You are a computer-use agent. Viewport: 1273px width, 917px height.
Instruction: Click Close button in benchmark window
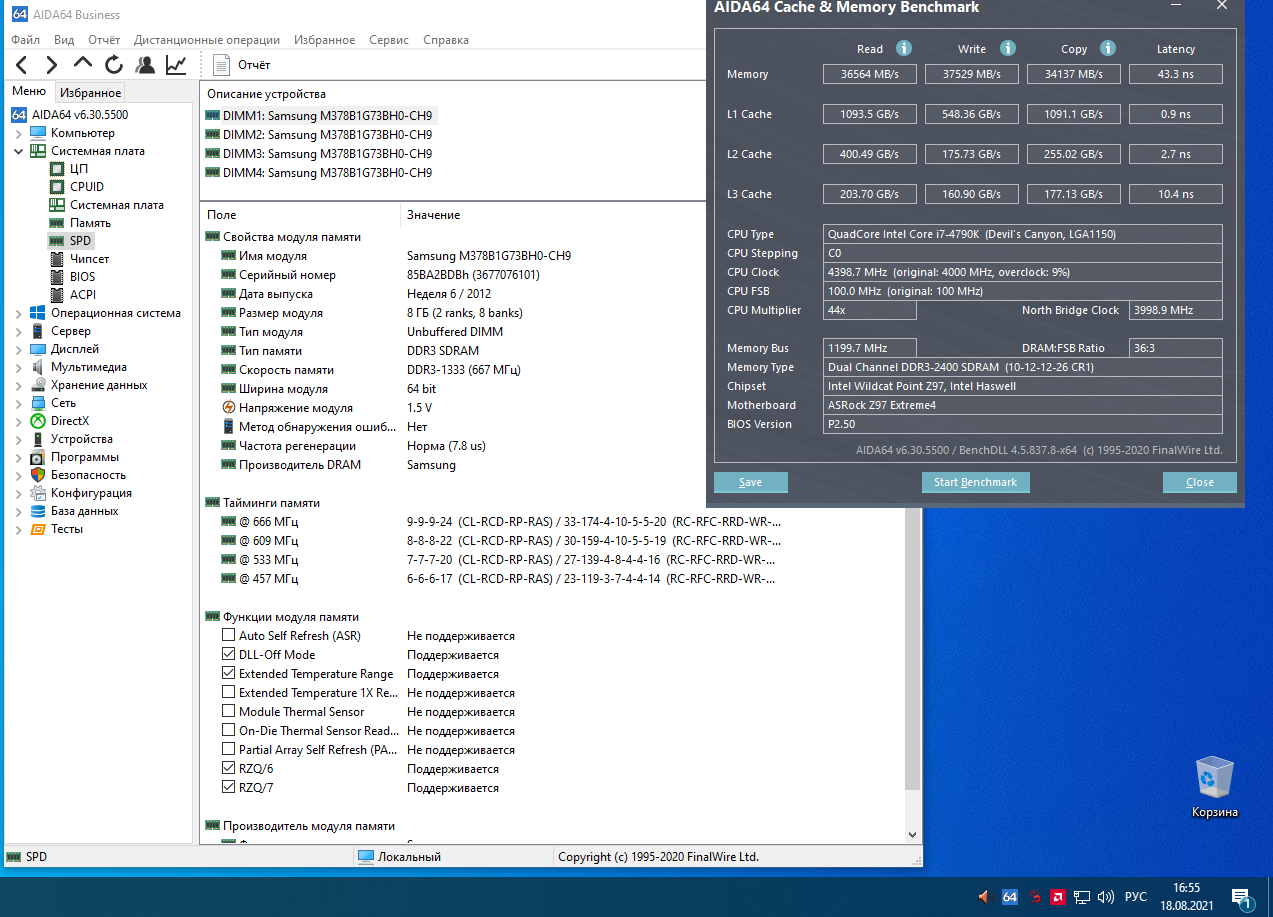[1200, 482]
